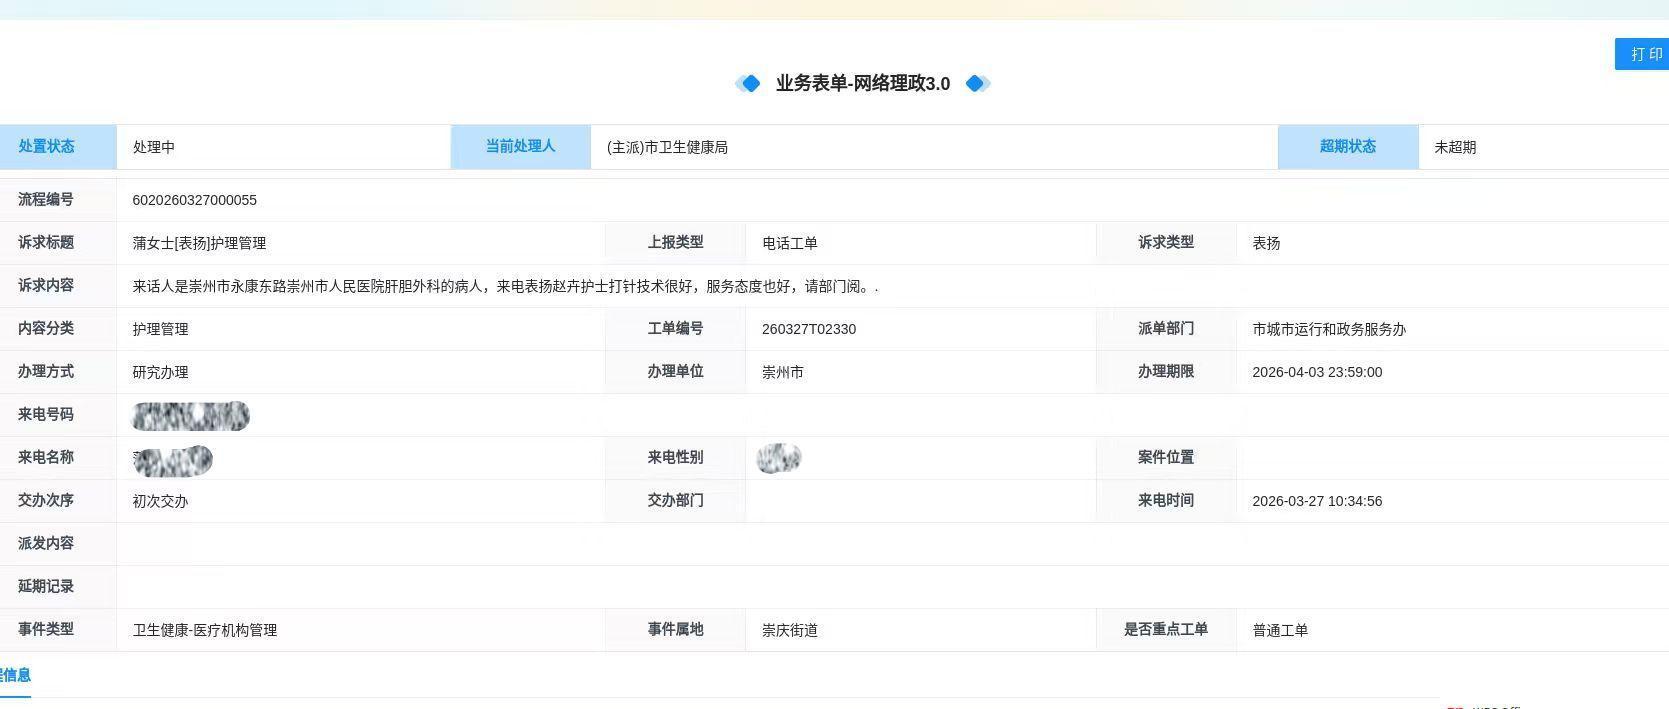Click the 事件类型 value 卫生健康-医疗机构管理
This screenshot has width=1669, height=709.
click(x=204, y=630)
